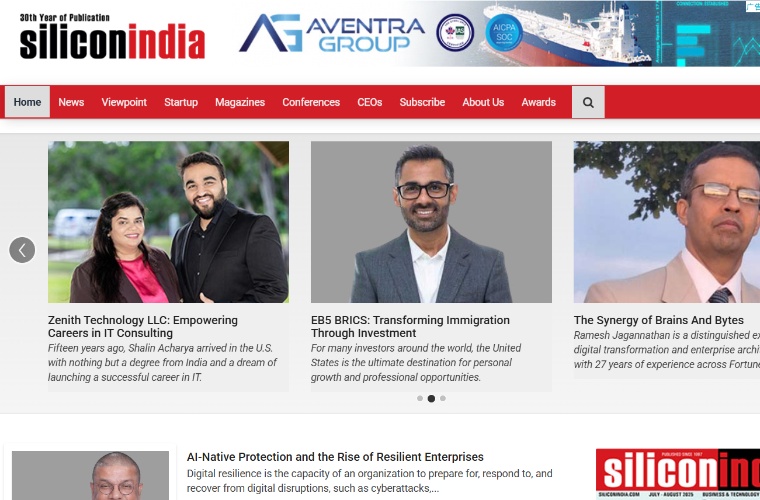
Task: Go to the News section
Action: point(71,102)
